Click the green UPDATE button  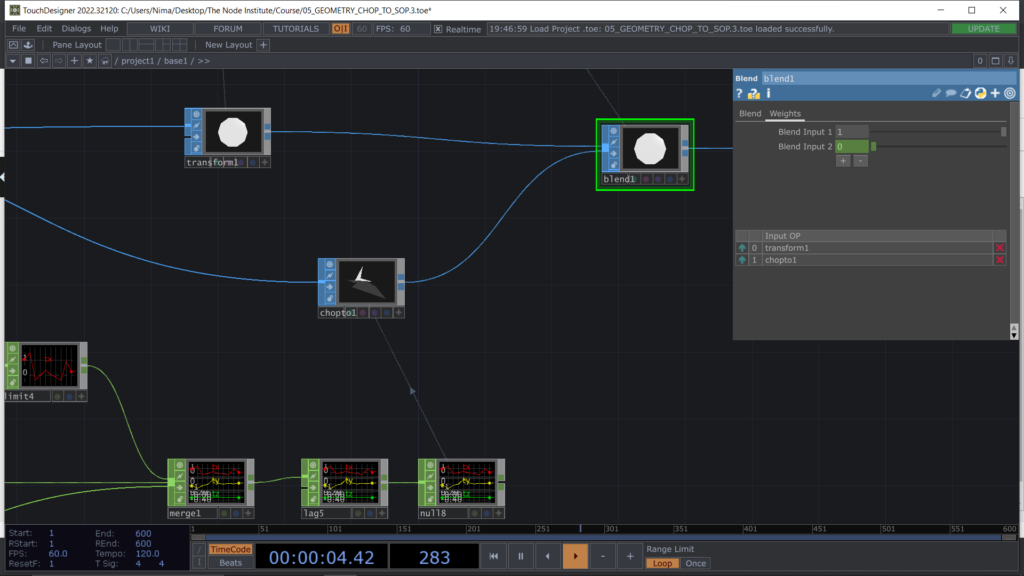pos(984,29)
